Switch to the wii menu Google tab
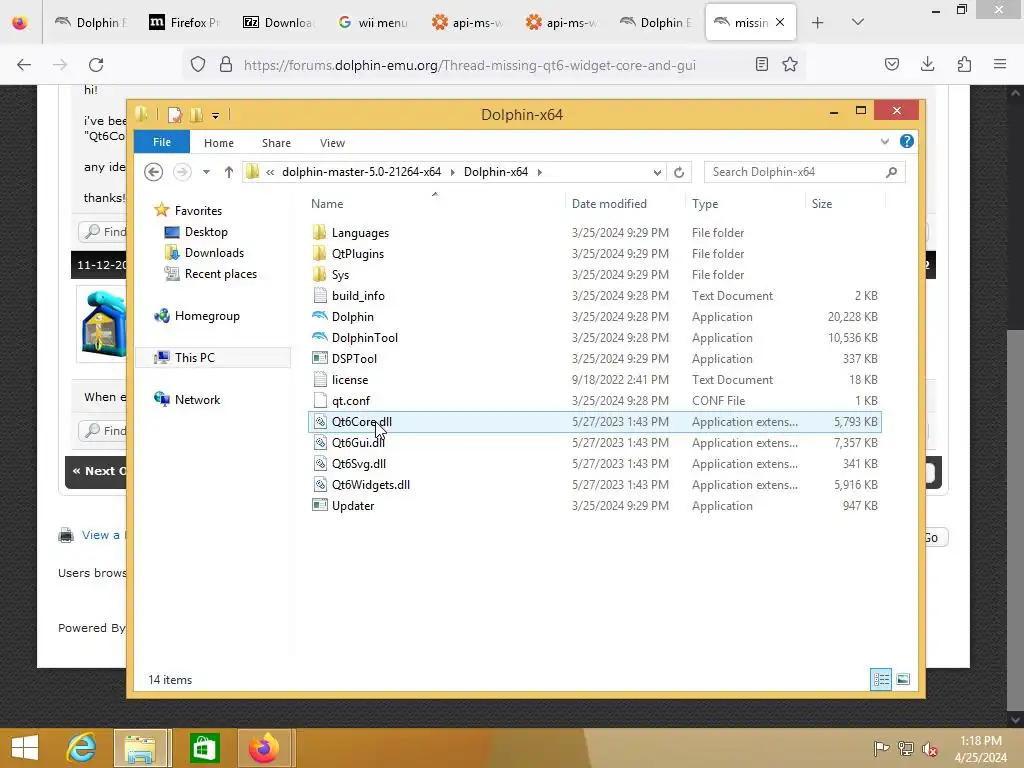This screenshot has height=768, width=1024. [373, 22]
